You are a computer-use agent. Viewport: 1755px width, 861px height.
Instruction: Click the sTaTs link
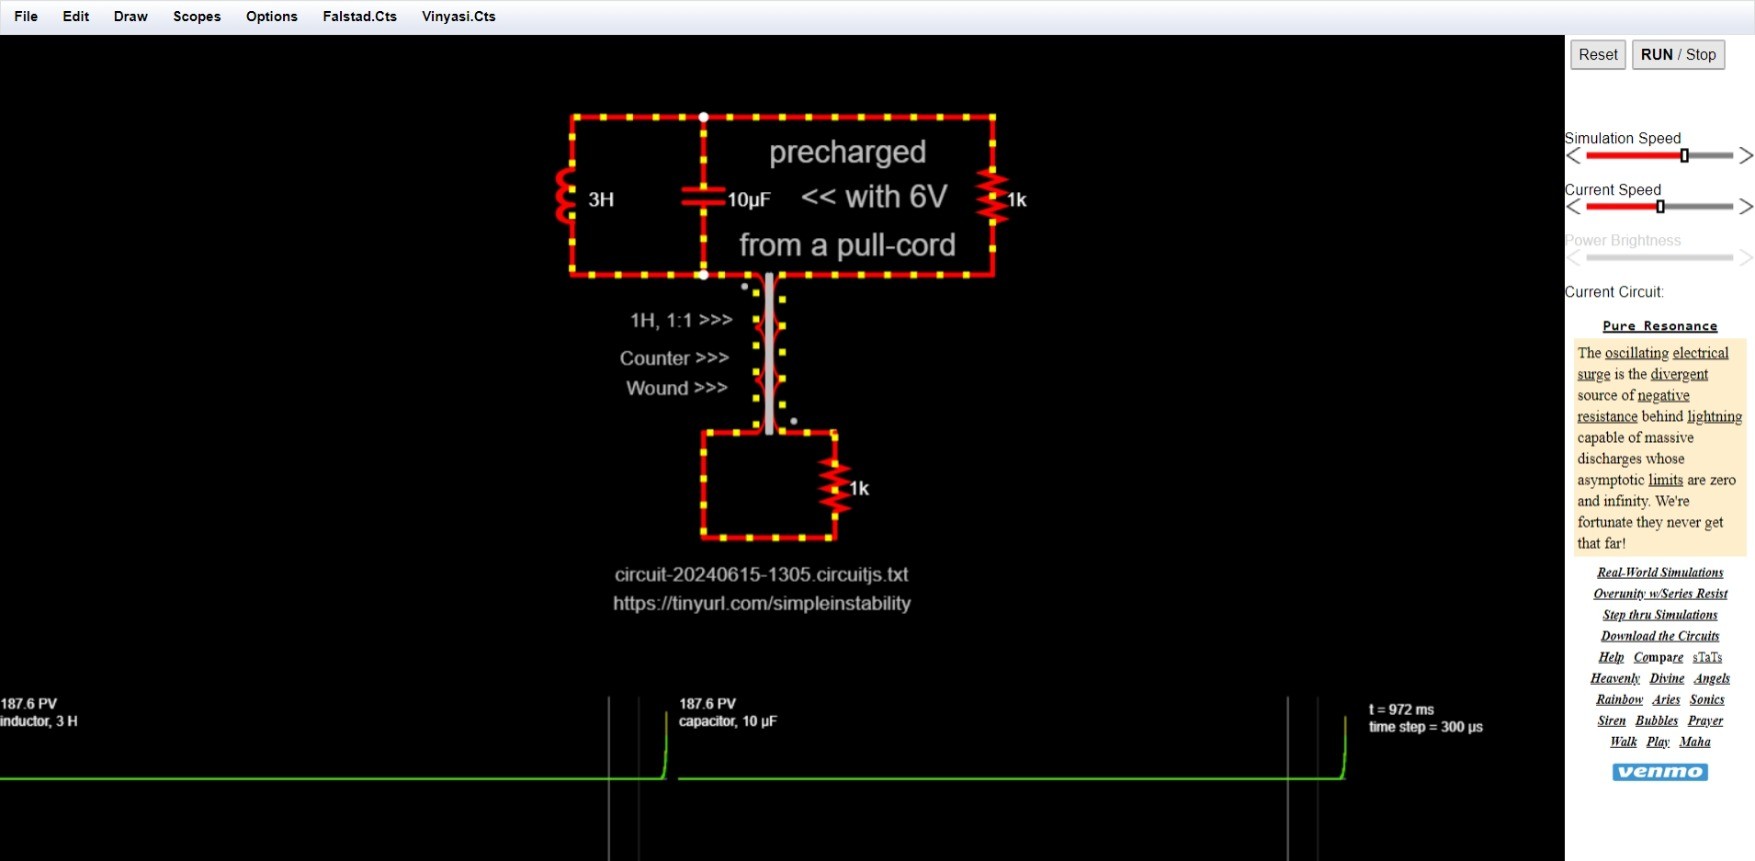[x=1707, y=657]
